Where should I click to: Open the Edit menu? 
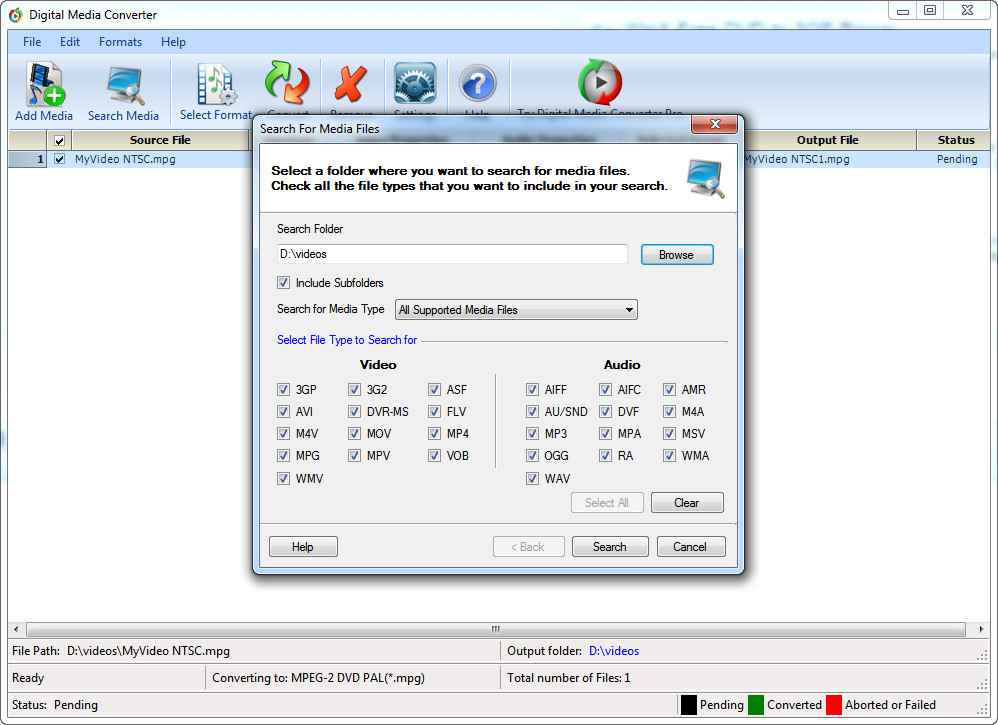tap(70, 42)
